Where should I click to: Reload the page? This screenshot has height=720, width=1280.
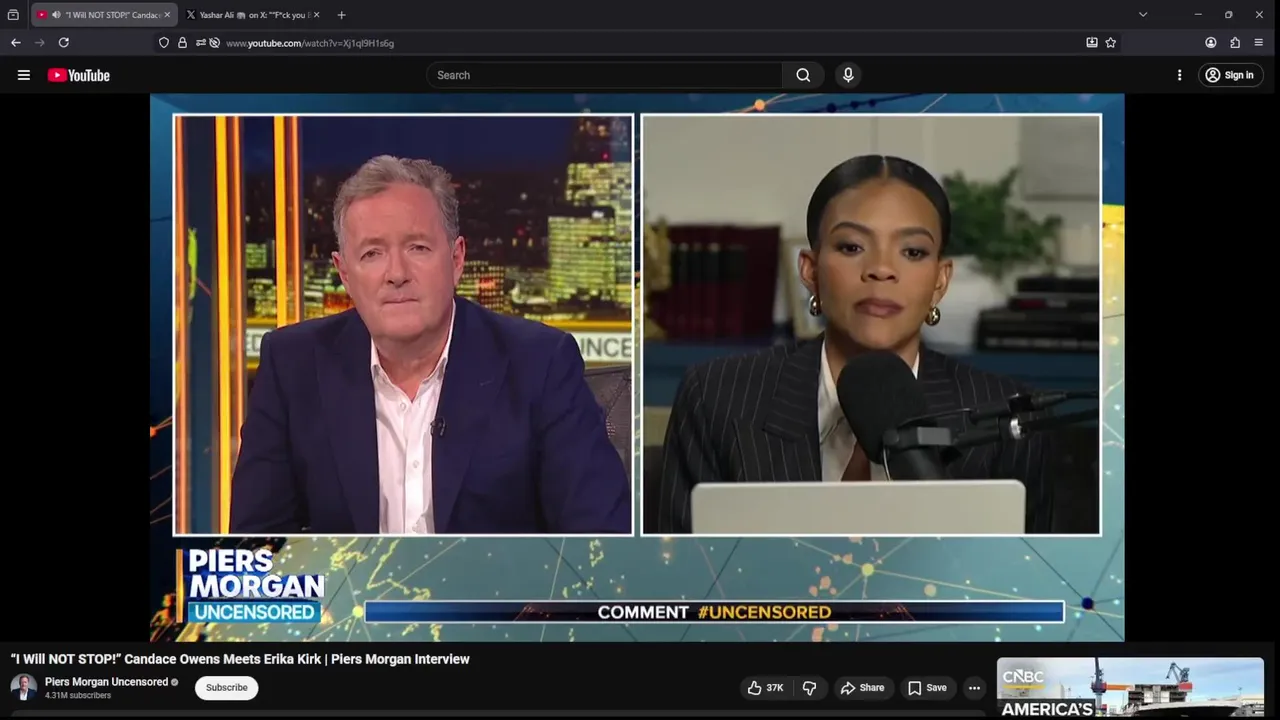click(x=64, y=43)
